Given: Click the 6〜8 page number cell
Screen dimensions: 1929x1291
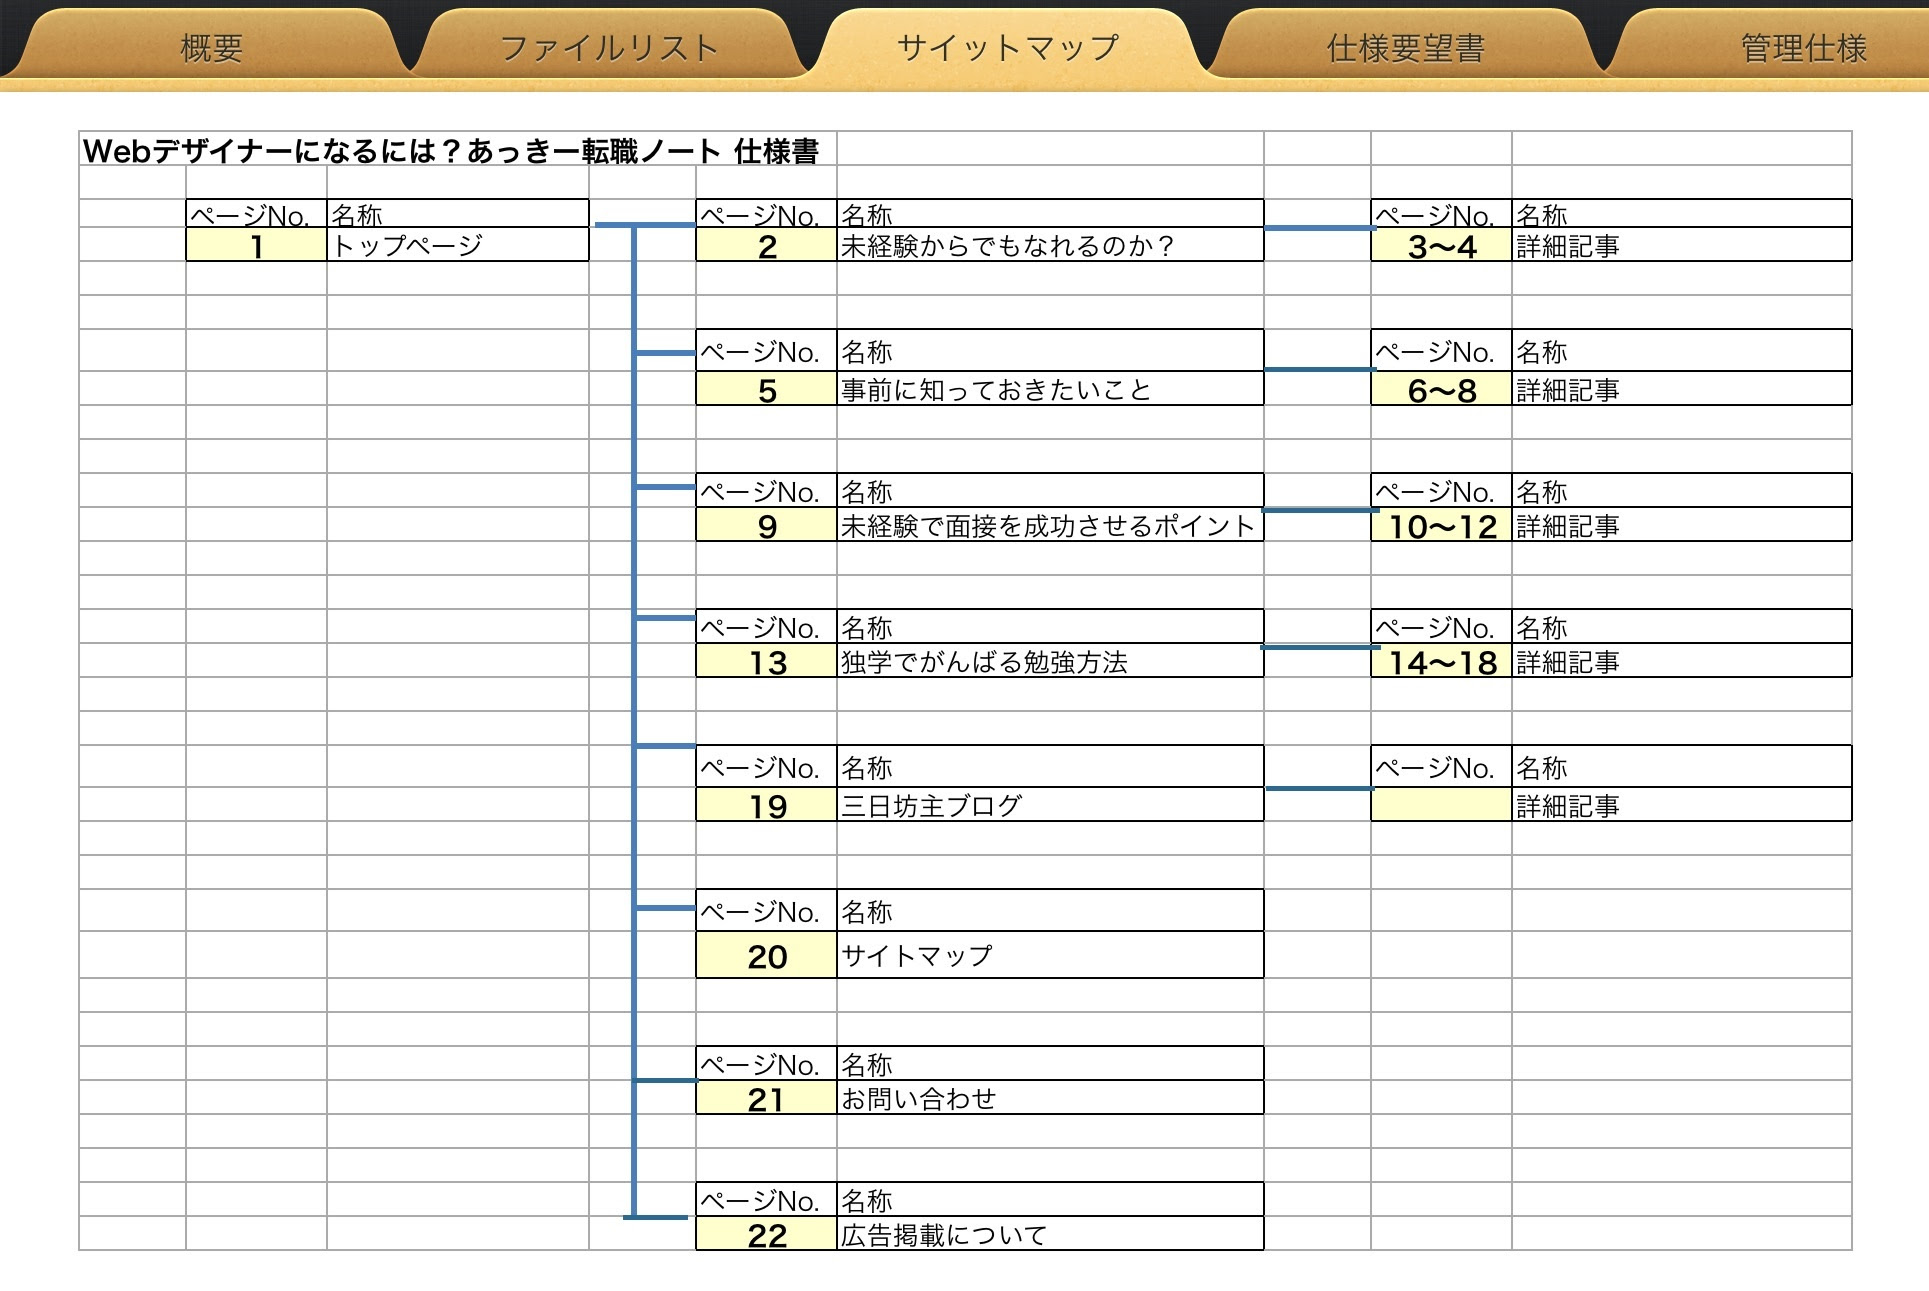Looking at the screenshot, I should (1442, 389).
